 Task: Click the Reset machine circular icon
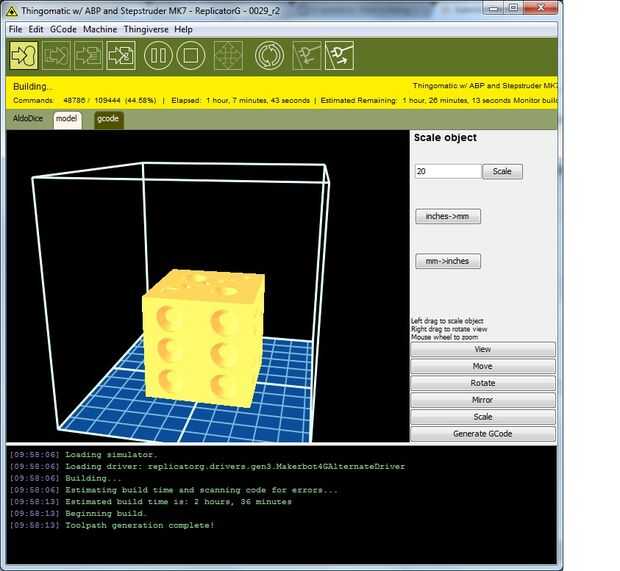(x=270, y=55)
